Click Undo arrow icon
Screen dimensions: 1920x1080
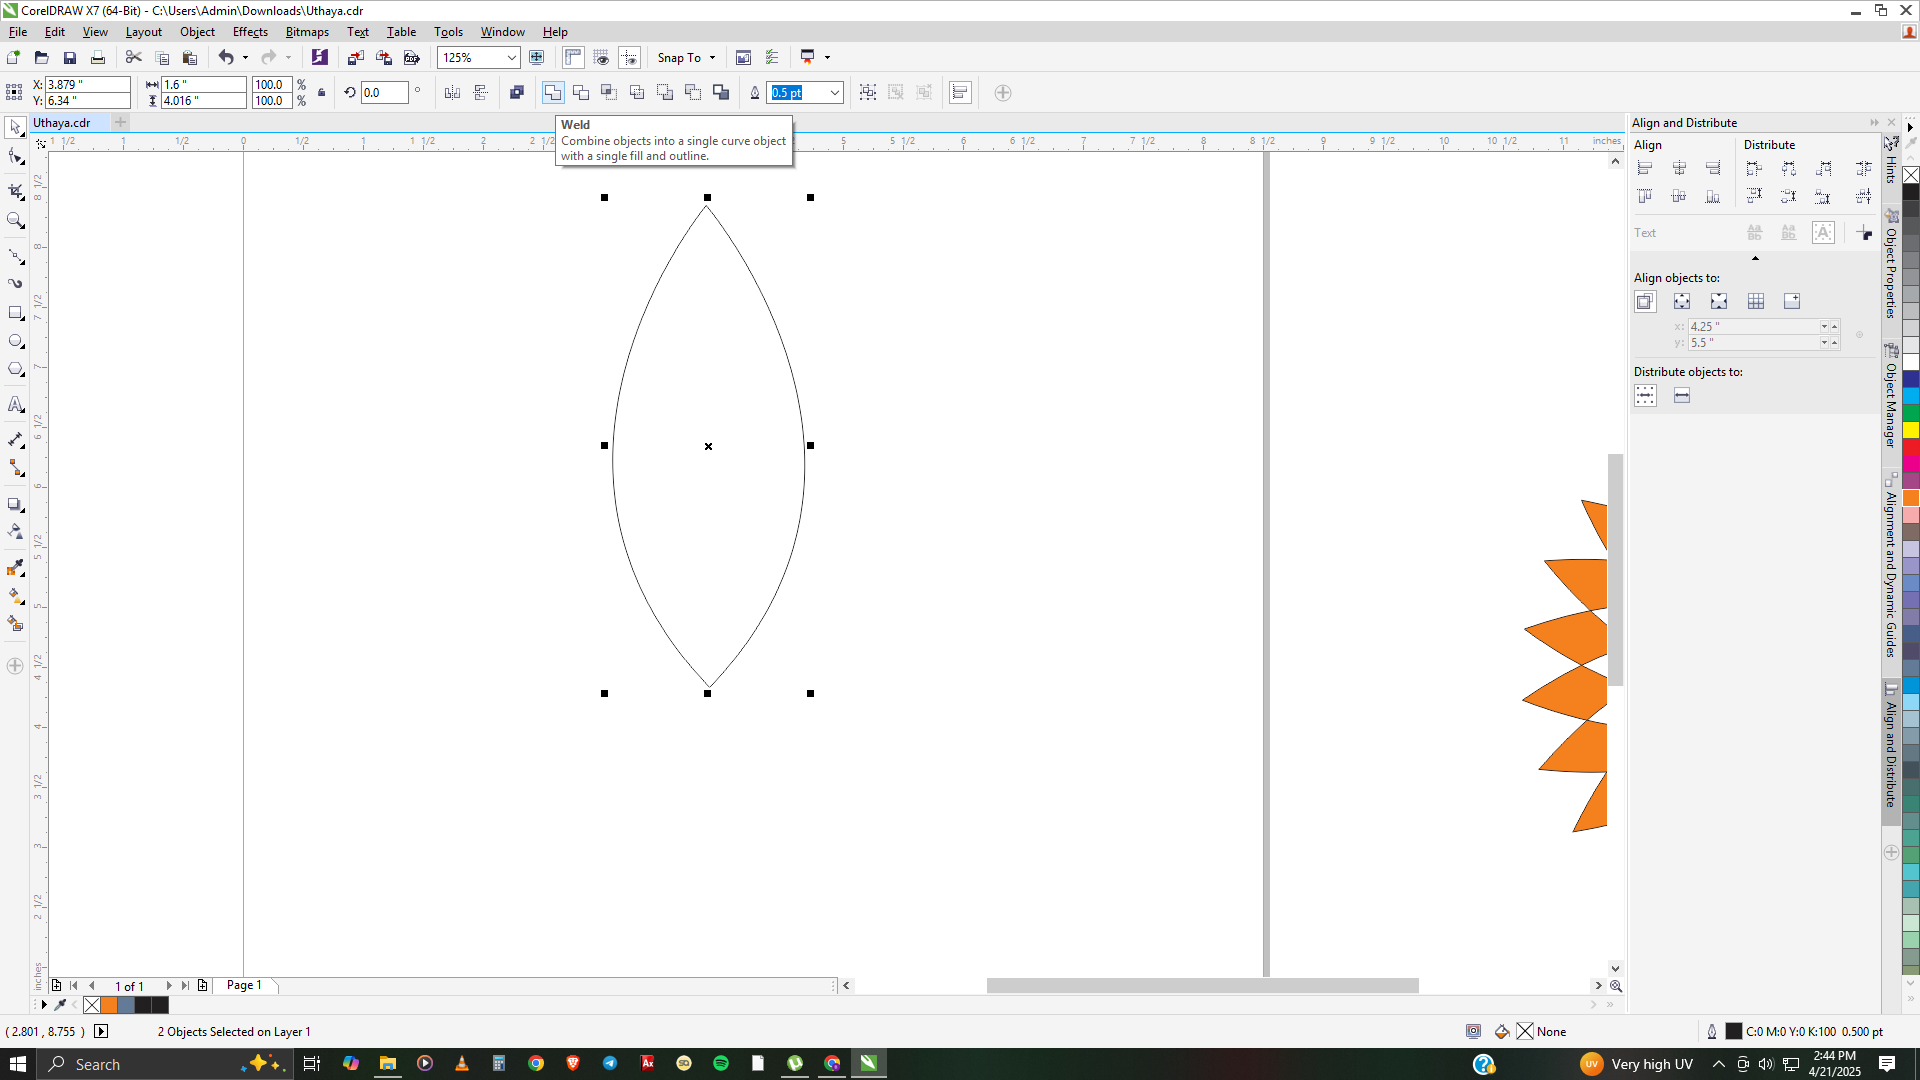[226, 58]
